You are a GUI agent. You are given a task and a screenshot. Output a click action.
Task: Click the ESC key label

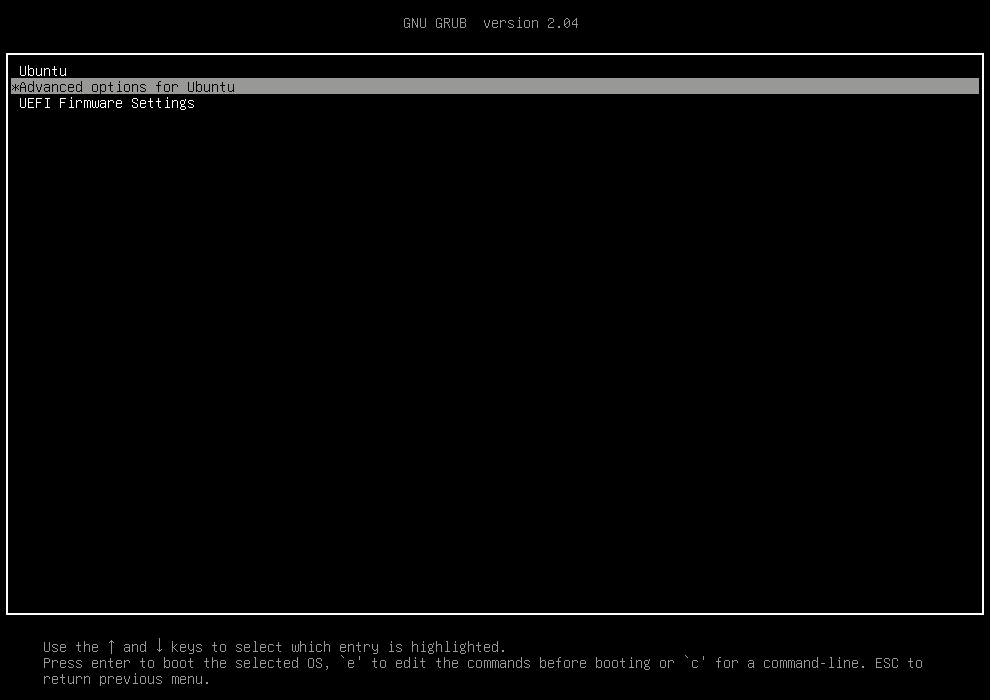pyautogui.click(x=886, y=663)
